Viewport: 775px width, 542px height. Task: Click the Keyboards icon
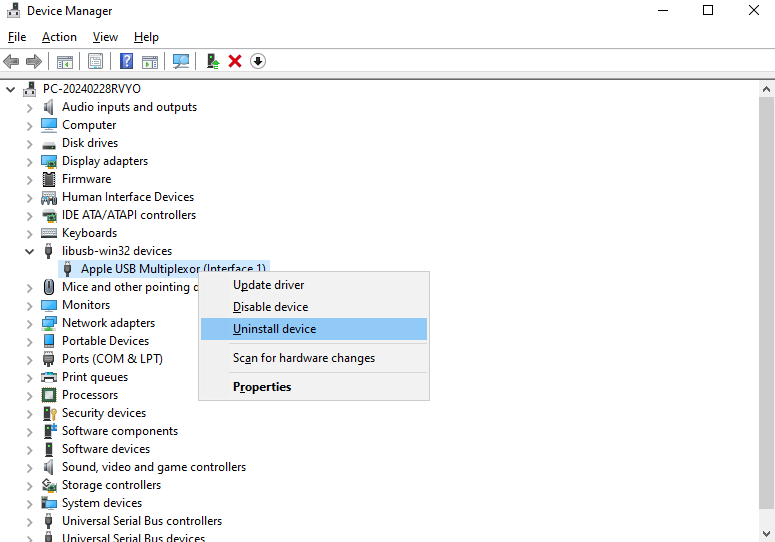point(48,233)
